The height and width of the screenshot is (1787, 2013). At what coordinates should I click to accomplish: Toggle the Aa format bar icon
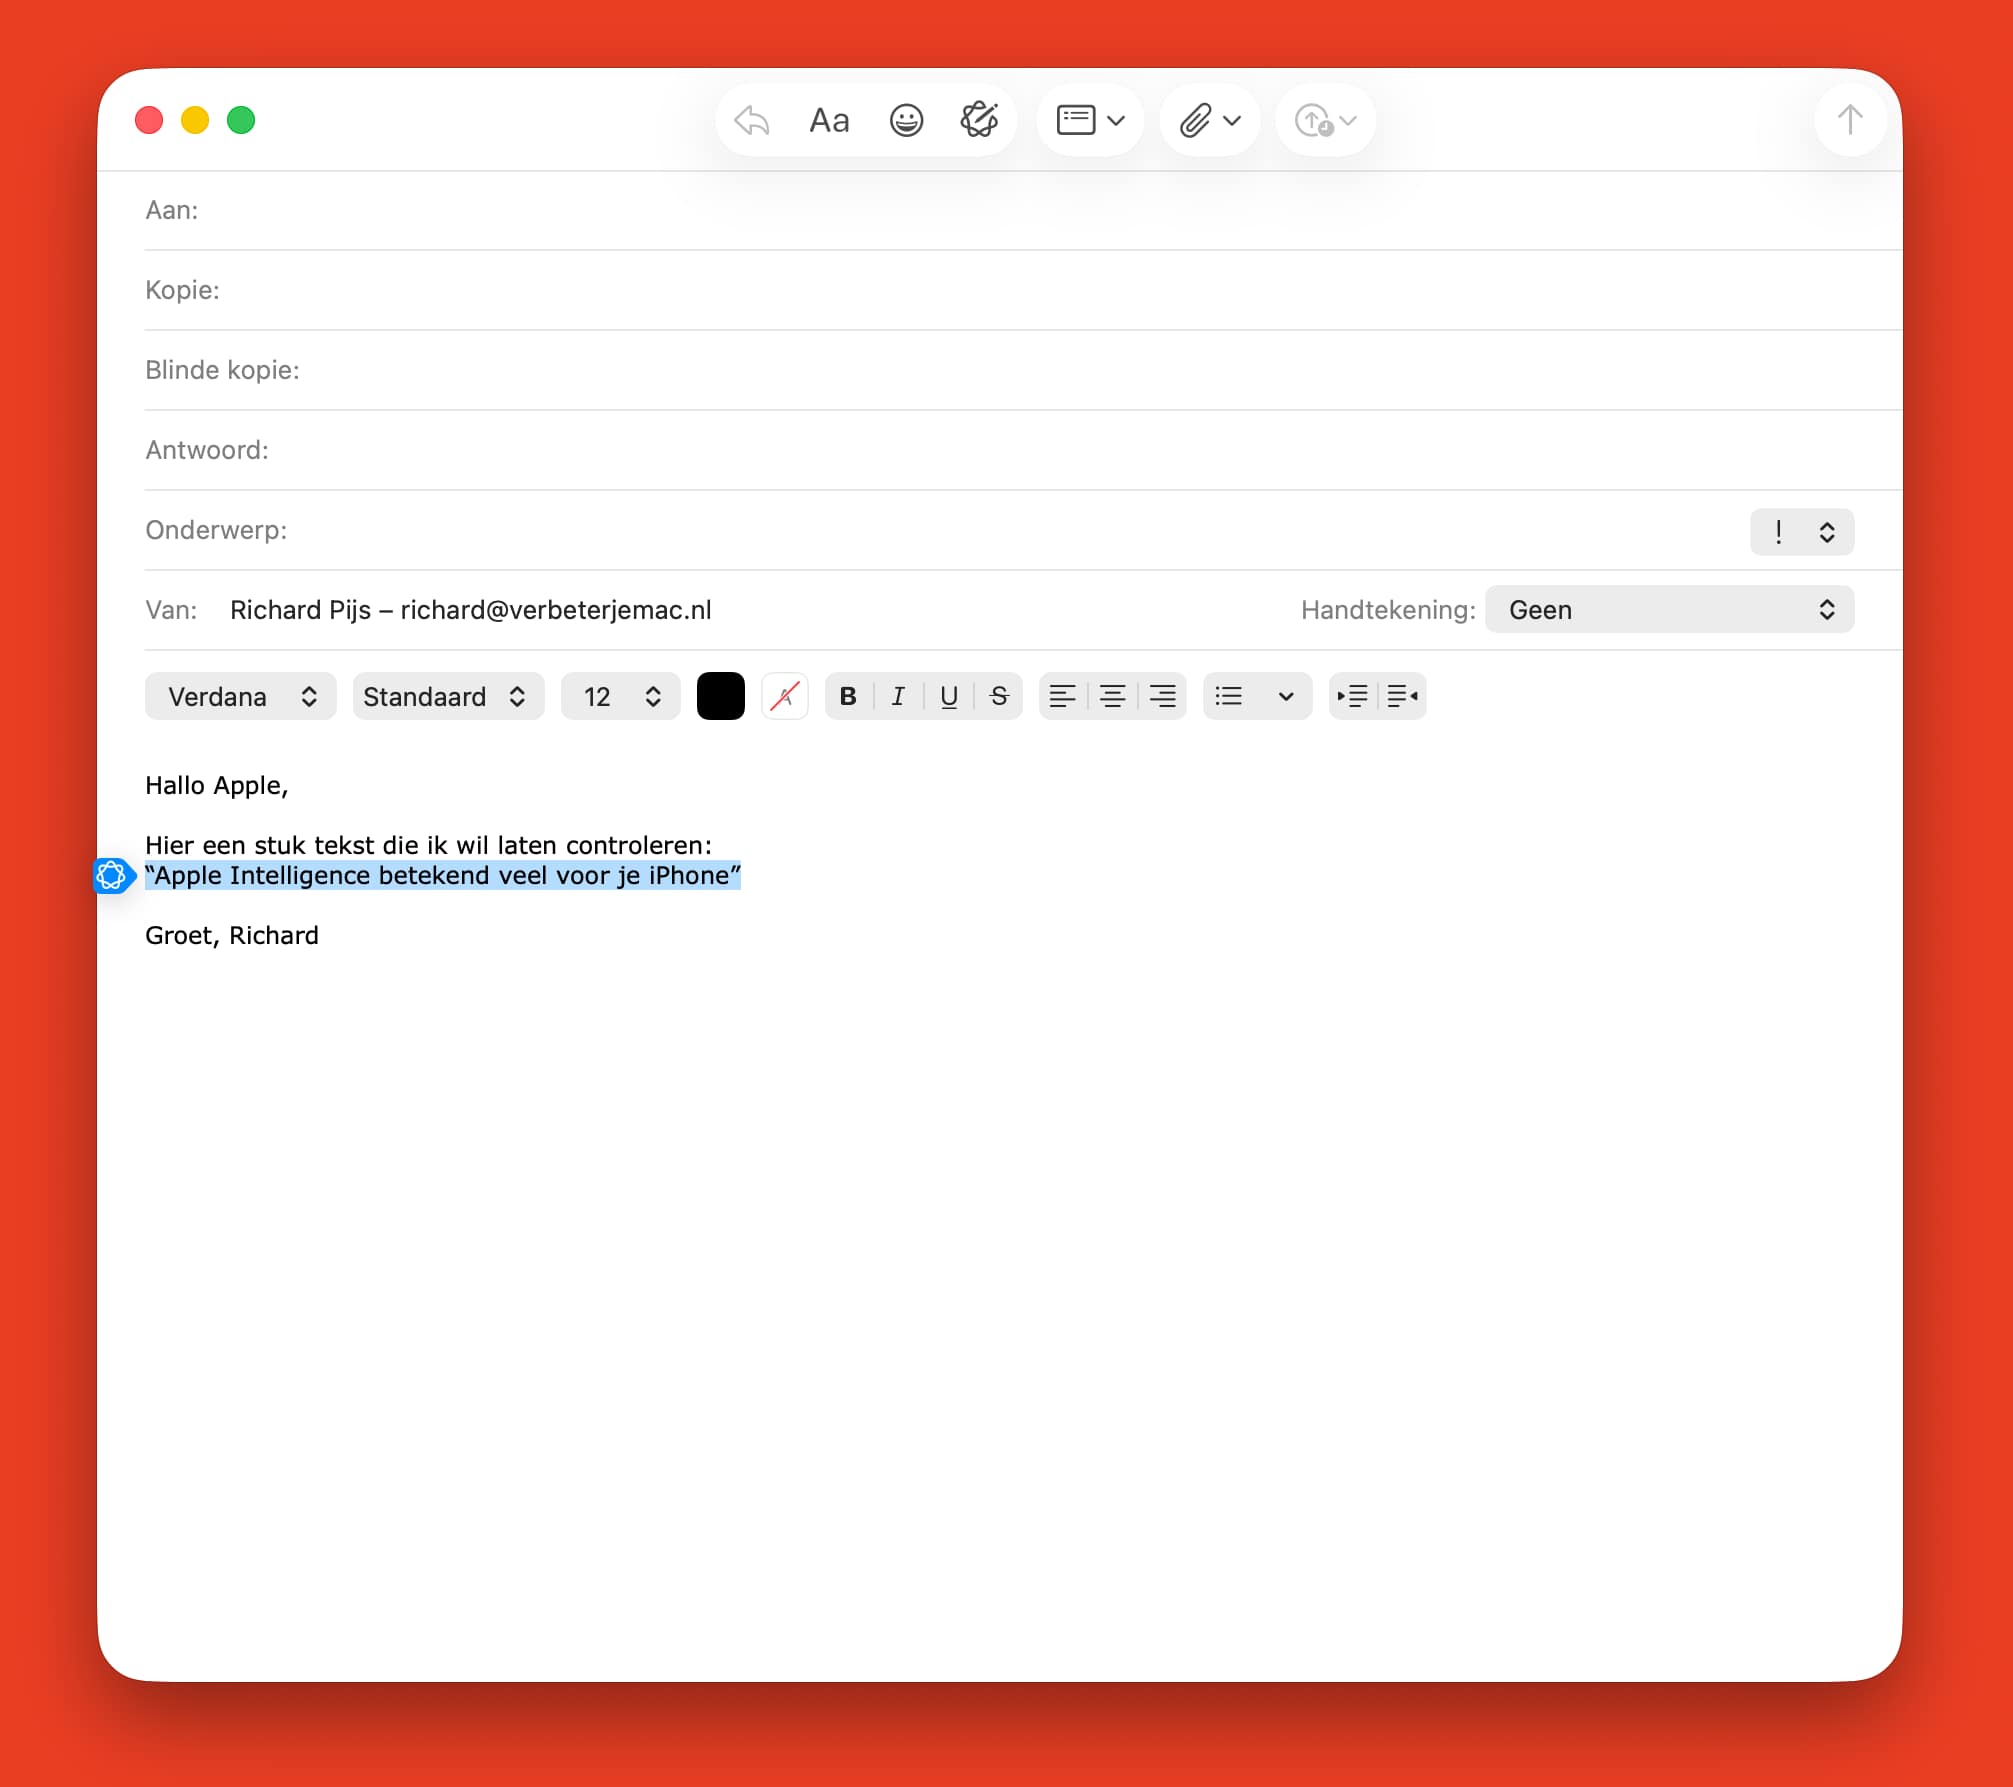click(x=828, y=119)
